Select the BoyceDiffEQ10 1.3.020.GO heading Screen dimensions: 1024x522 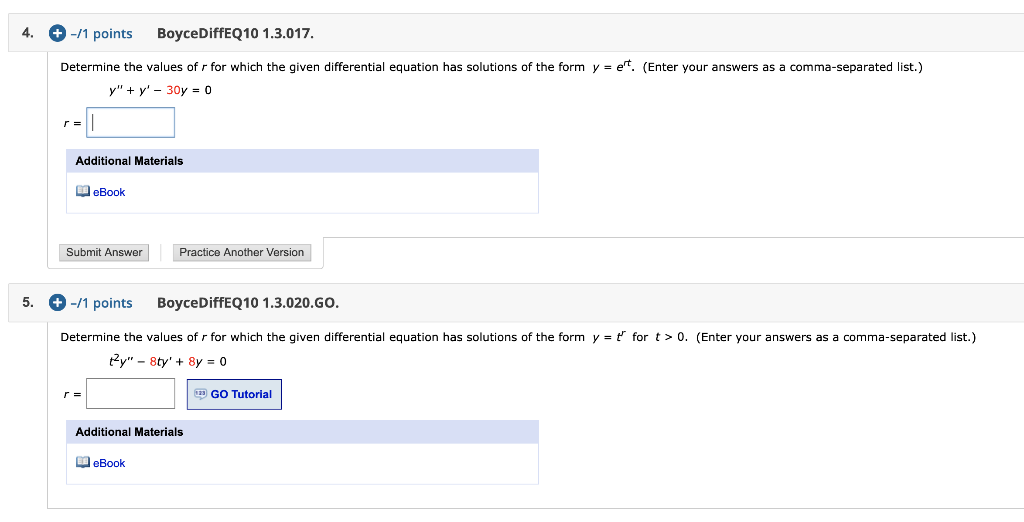click(x=248, y=302)
